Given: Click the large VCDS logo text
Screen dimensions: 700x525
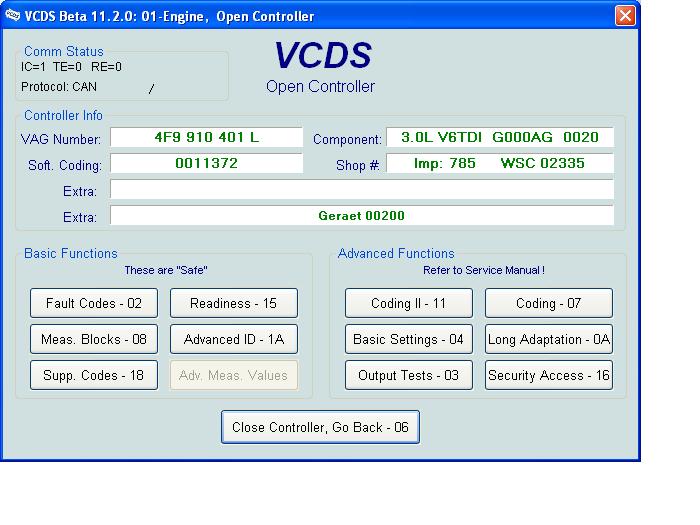Looking at the screenshot, I should [x=322, y=55].
